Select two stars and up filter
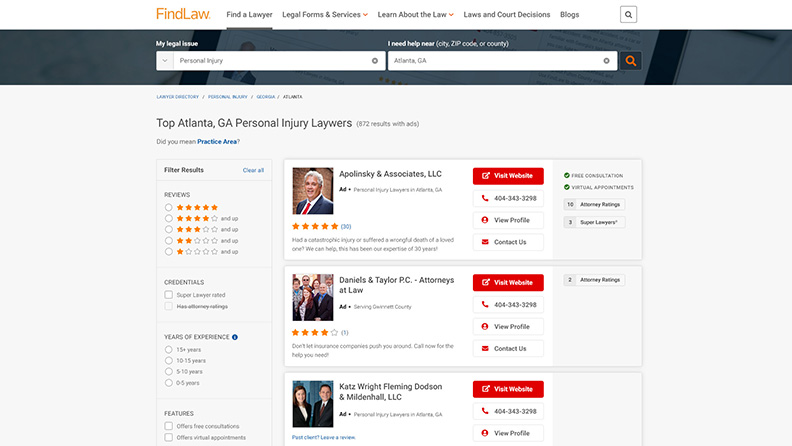 (x=169, y=240)
